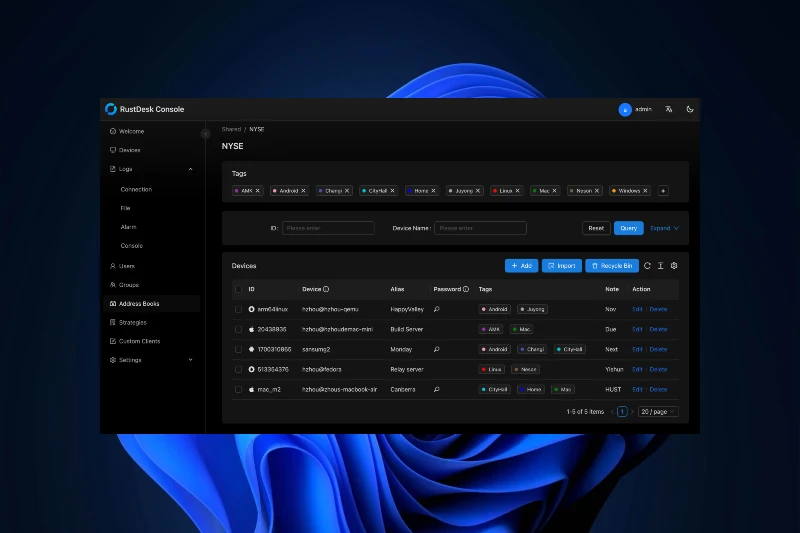
Task: Toggle dark mode with the moon icon
Action: click(690, 109)
